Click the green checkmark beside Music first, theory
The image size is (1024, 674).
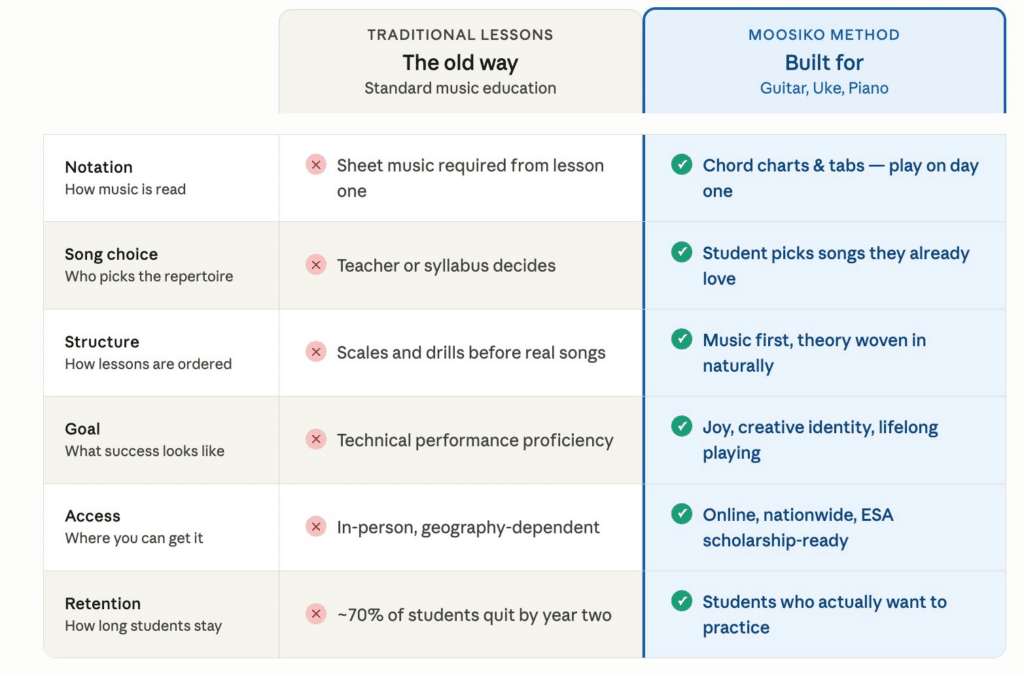coord(682,339)
